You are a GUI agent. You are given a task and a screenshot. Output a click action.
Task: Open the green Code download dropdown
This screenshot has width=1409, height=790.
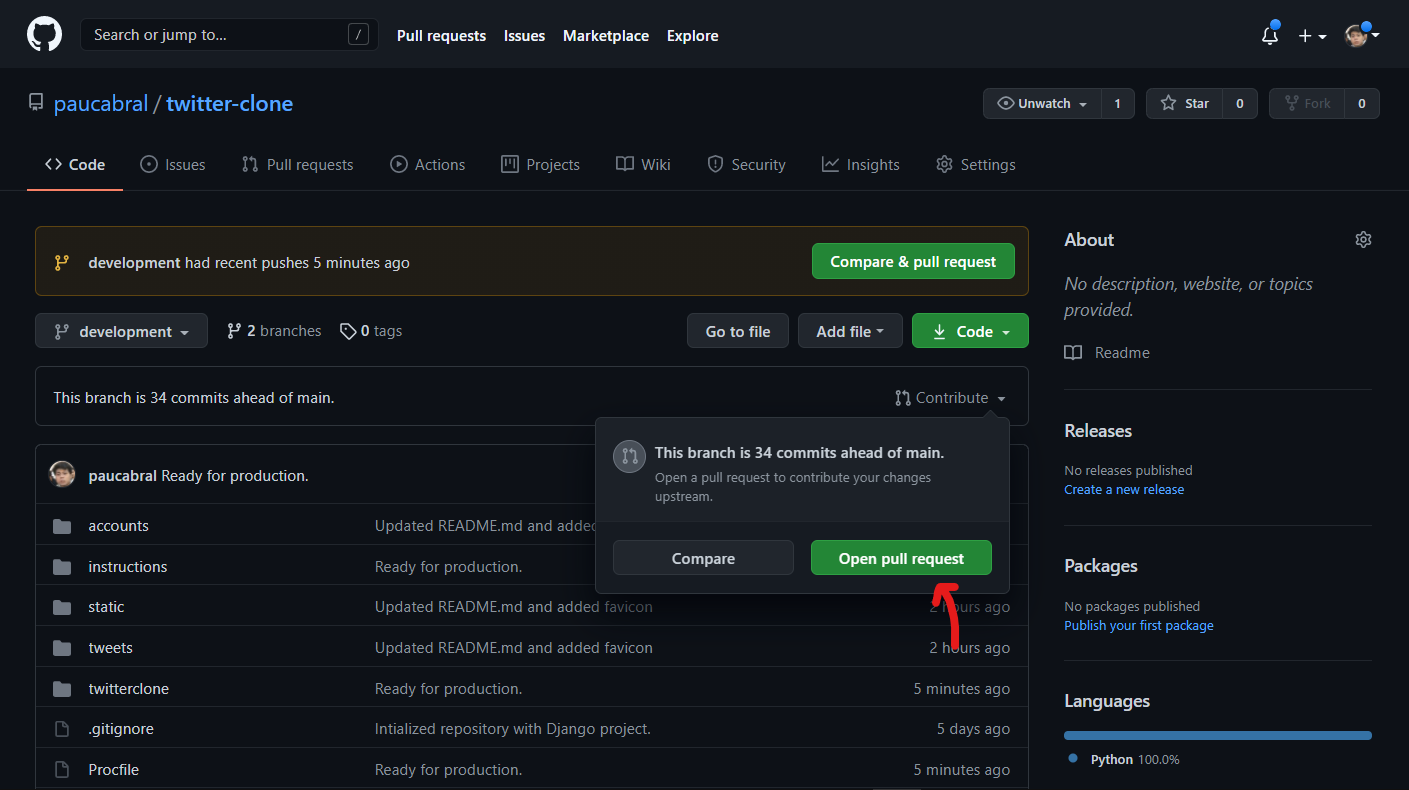click(x=970, y=331)
